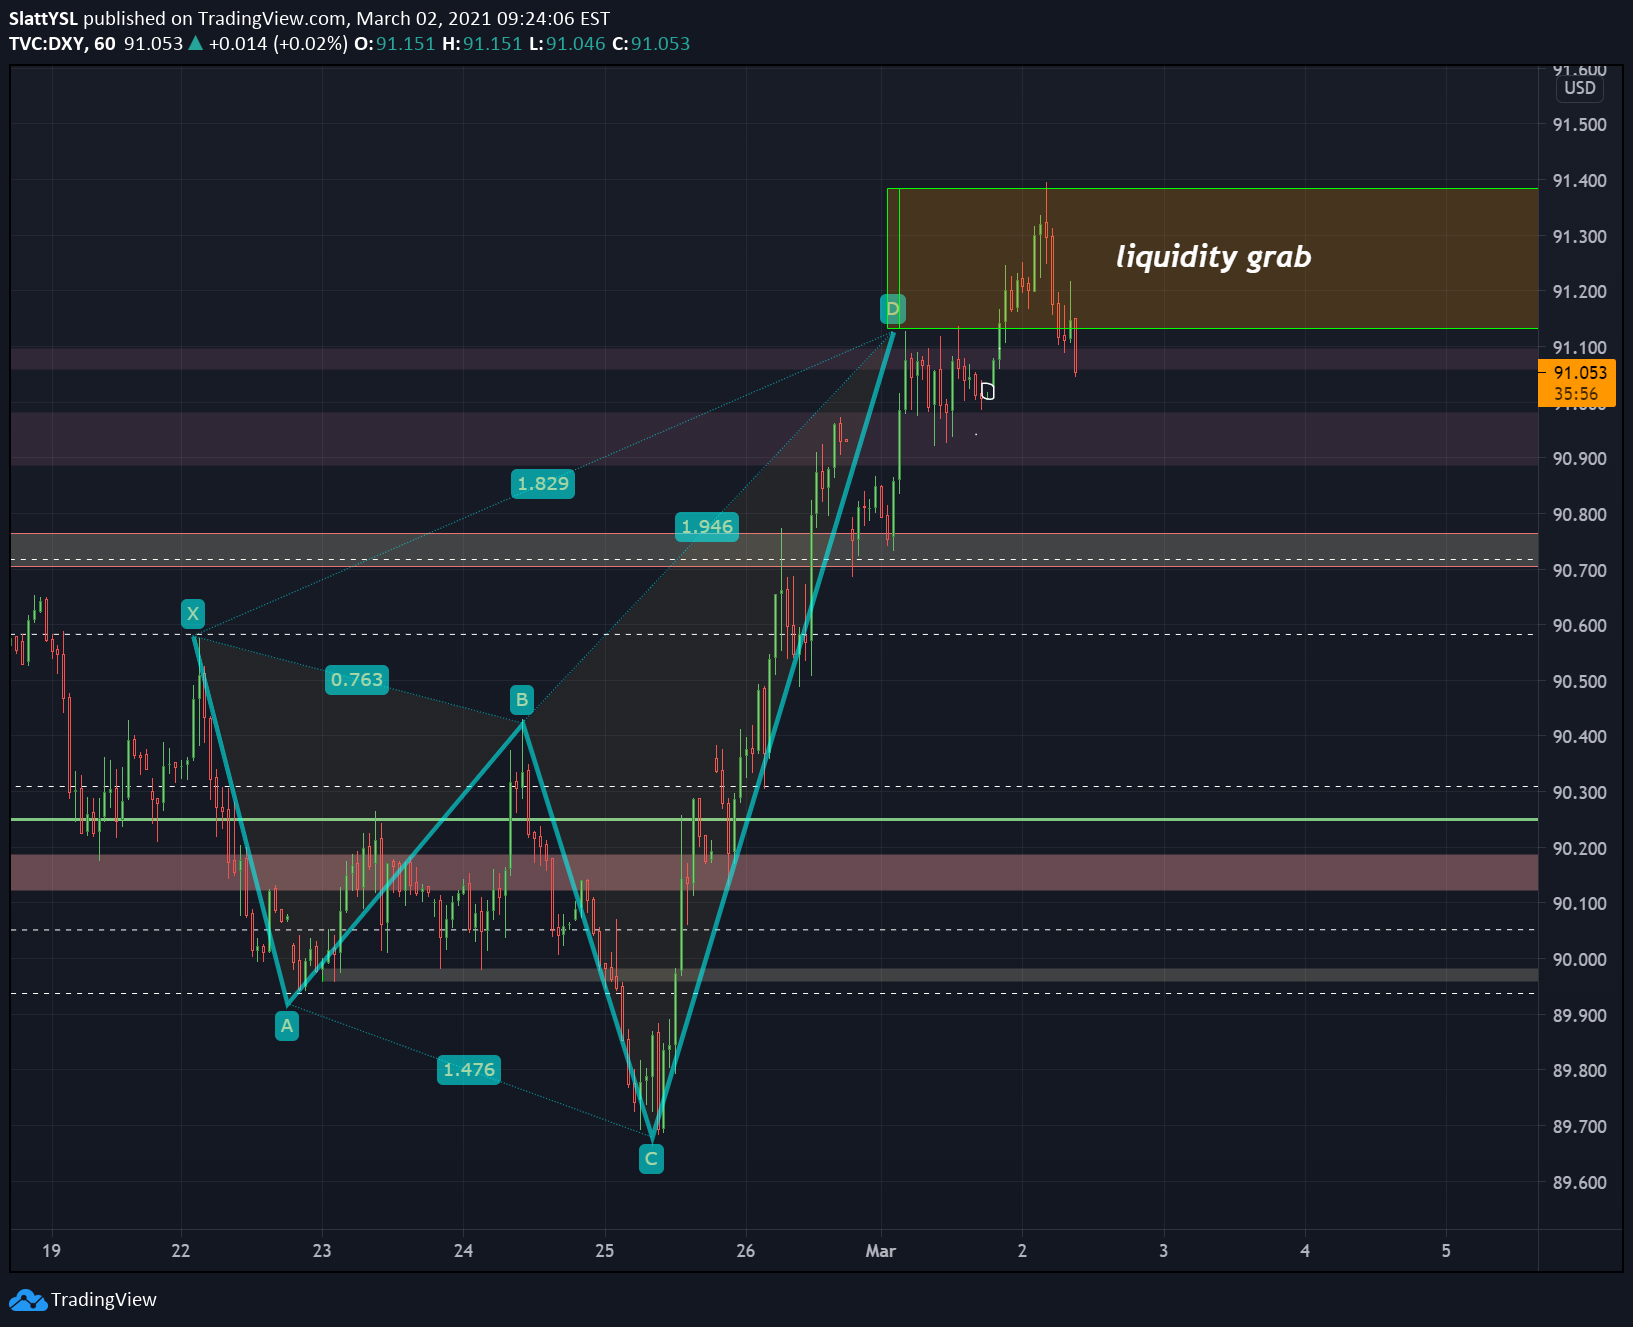Viewport: 1633px width, 1327px height.
Task: Click the 90.500 price axis label
Action: coord(1579,682)
